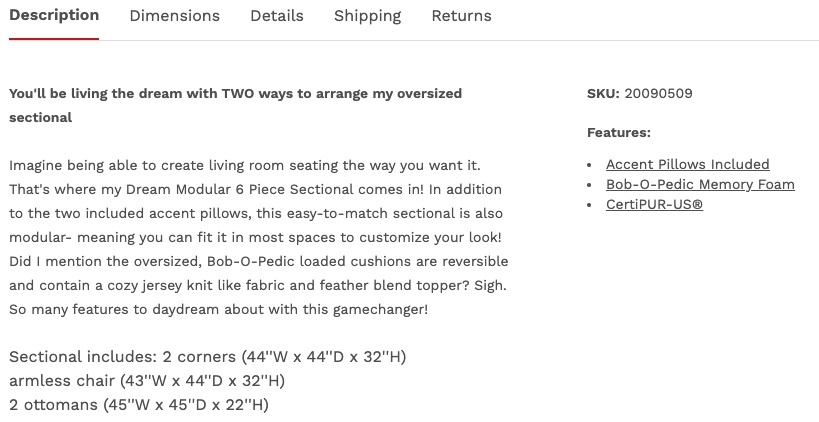Image resolution: width=819 pixels, height=422 pixels.
Task: Select the Shipping tab
Action: point(367,16)
